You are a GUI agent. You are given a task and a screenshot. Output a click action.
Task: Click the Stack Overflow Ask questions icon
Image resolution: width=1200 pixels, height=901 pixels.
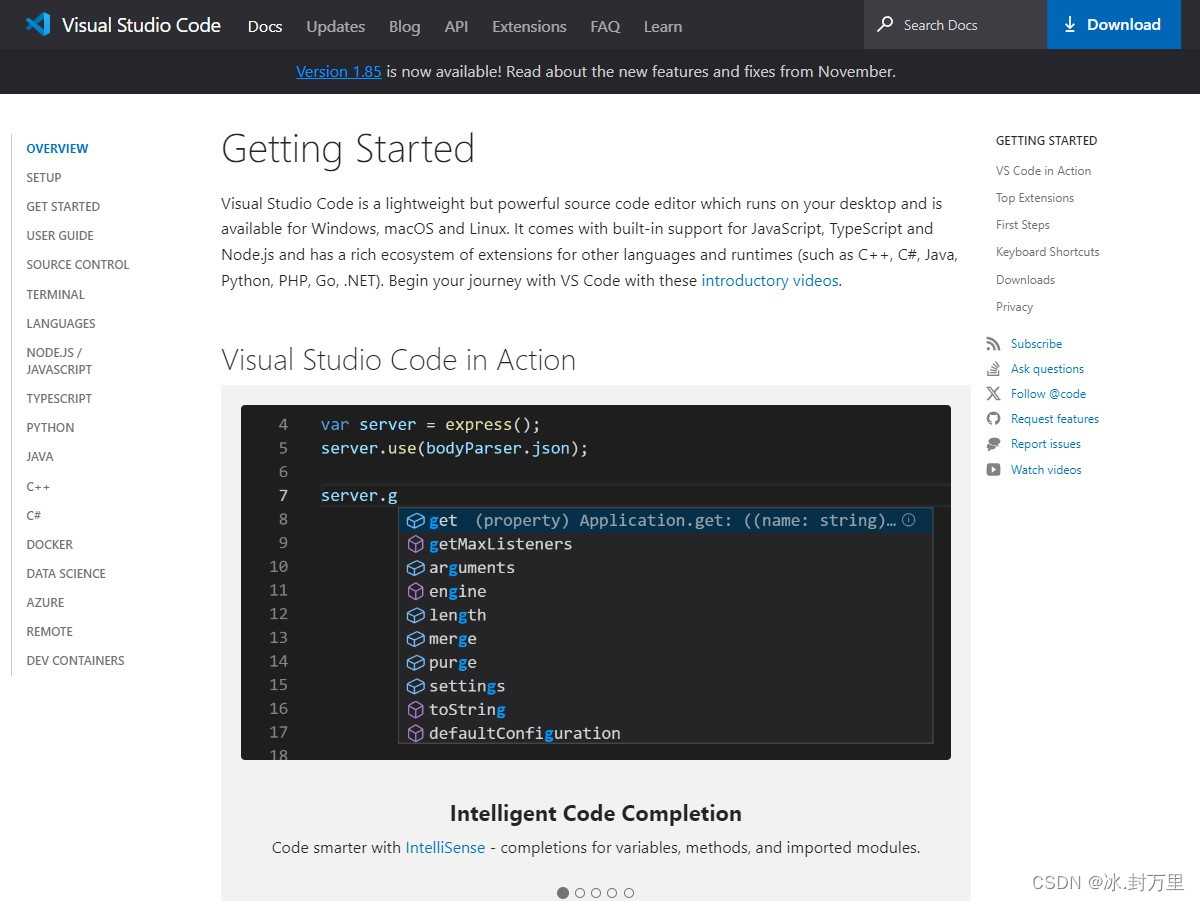[993, 369]
